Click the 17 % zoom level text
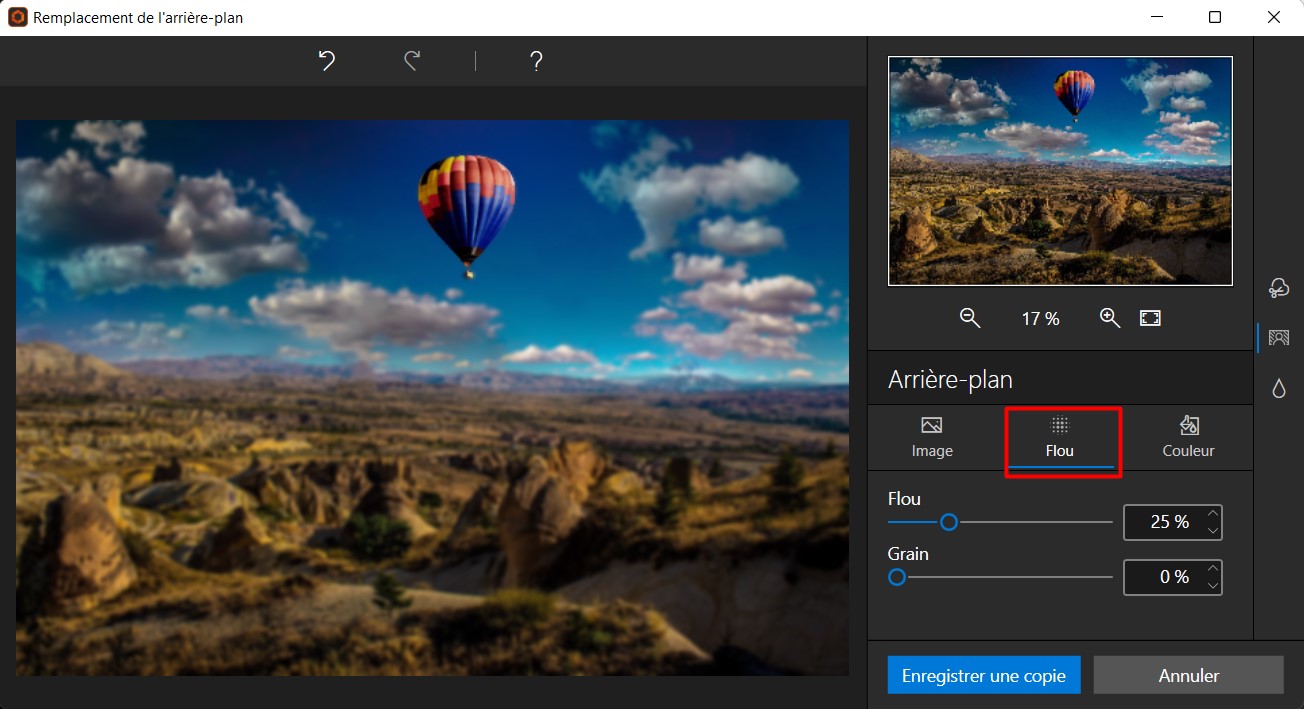The width and height of the screenshot is (1304, 709). coord(1040,319)
